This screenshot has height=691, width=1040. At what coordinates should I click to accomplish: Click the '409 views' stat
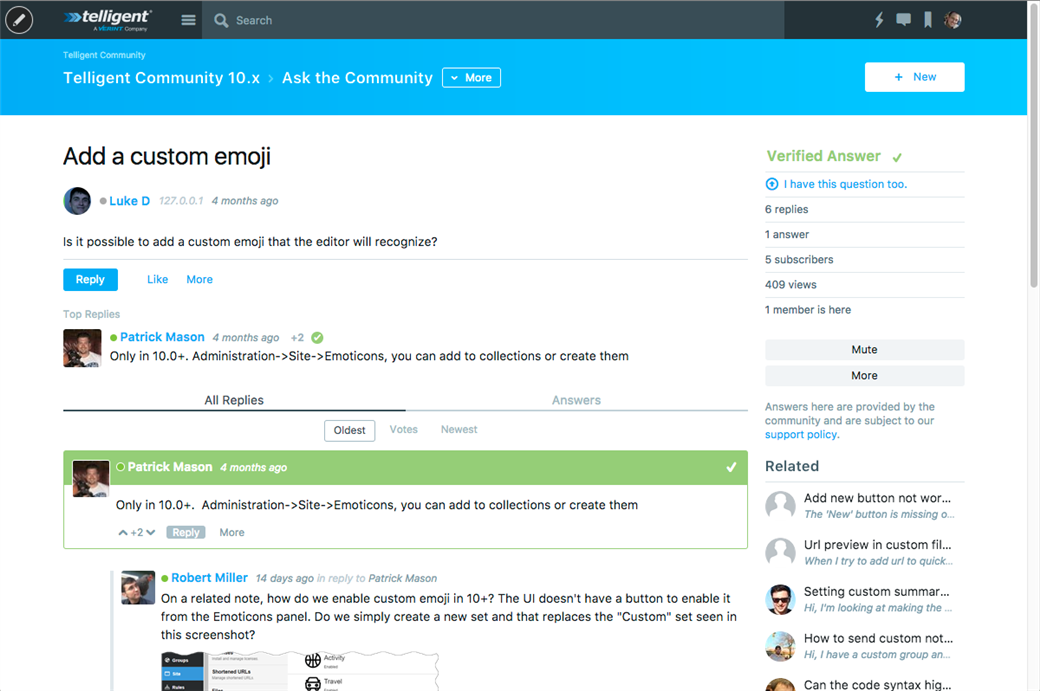pos(791,285)
